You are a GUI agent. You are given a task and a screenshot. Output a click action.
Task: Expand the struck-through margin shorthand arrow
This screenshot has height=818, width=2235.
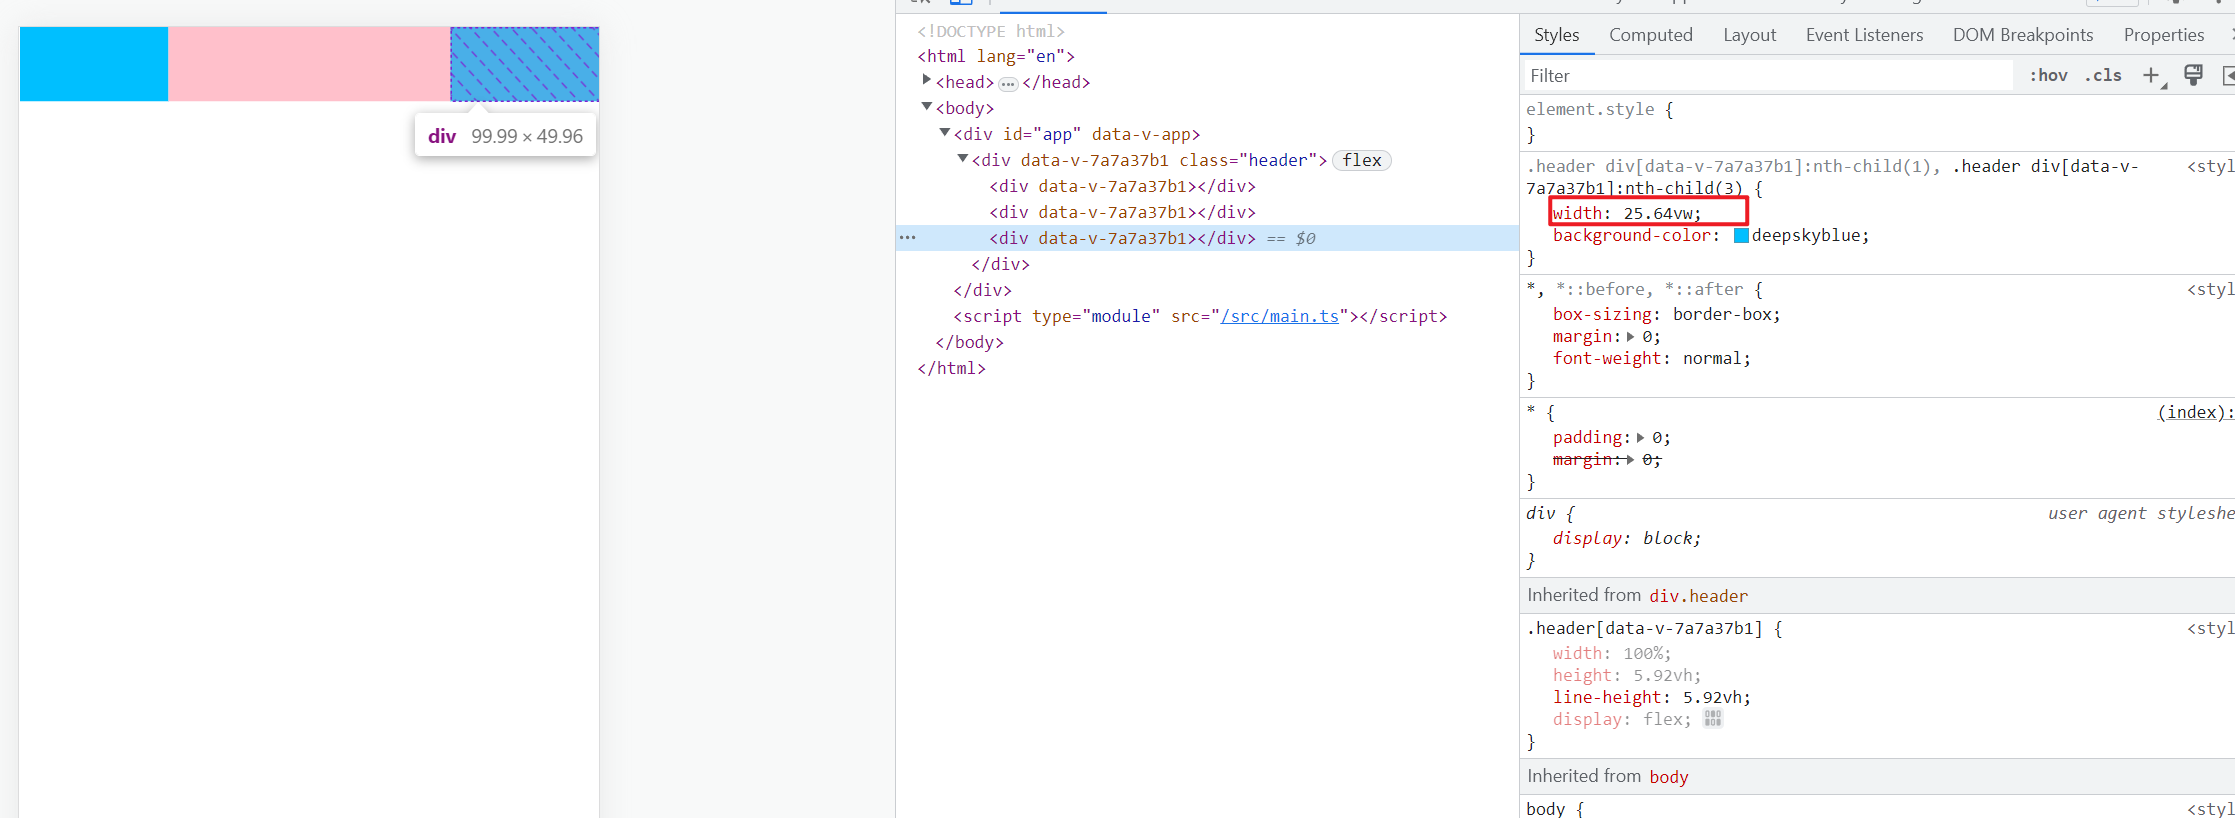coord(1631,460)
